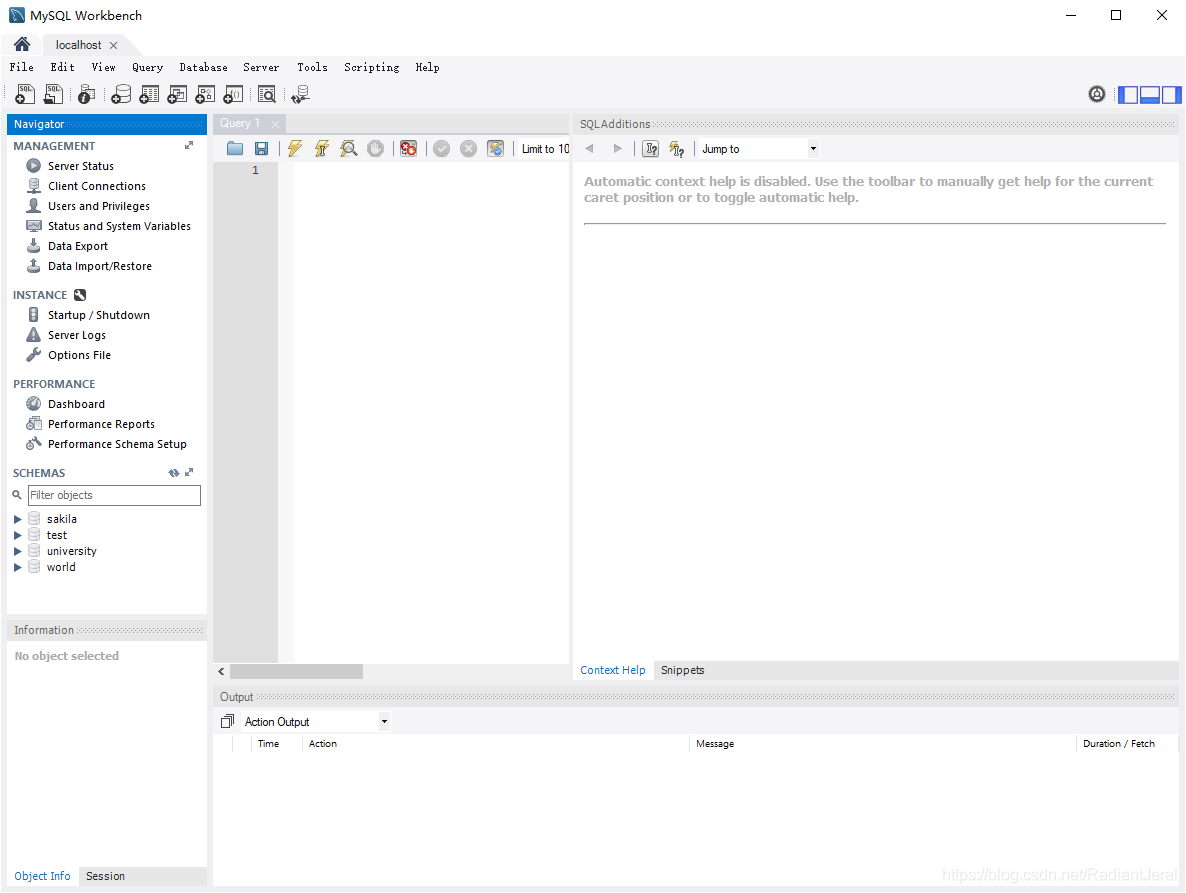Execute the query with lightning icon
Screen dimensions: 1186x893
[x=295, y=148]
